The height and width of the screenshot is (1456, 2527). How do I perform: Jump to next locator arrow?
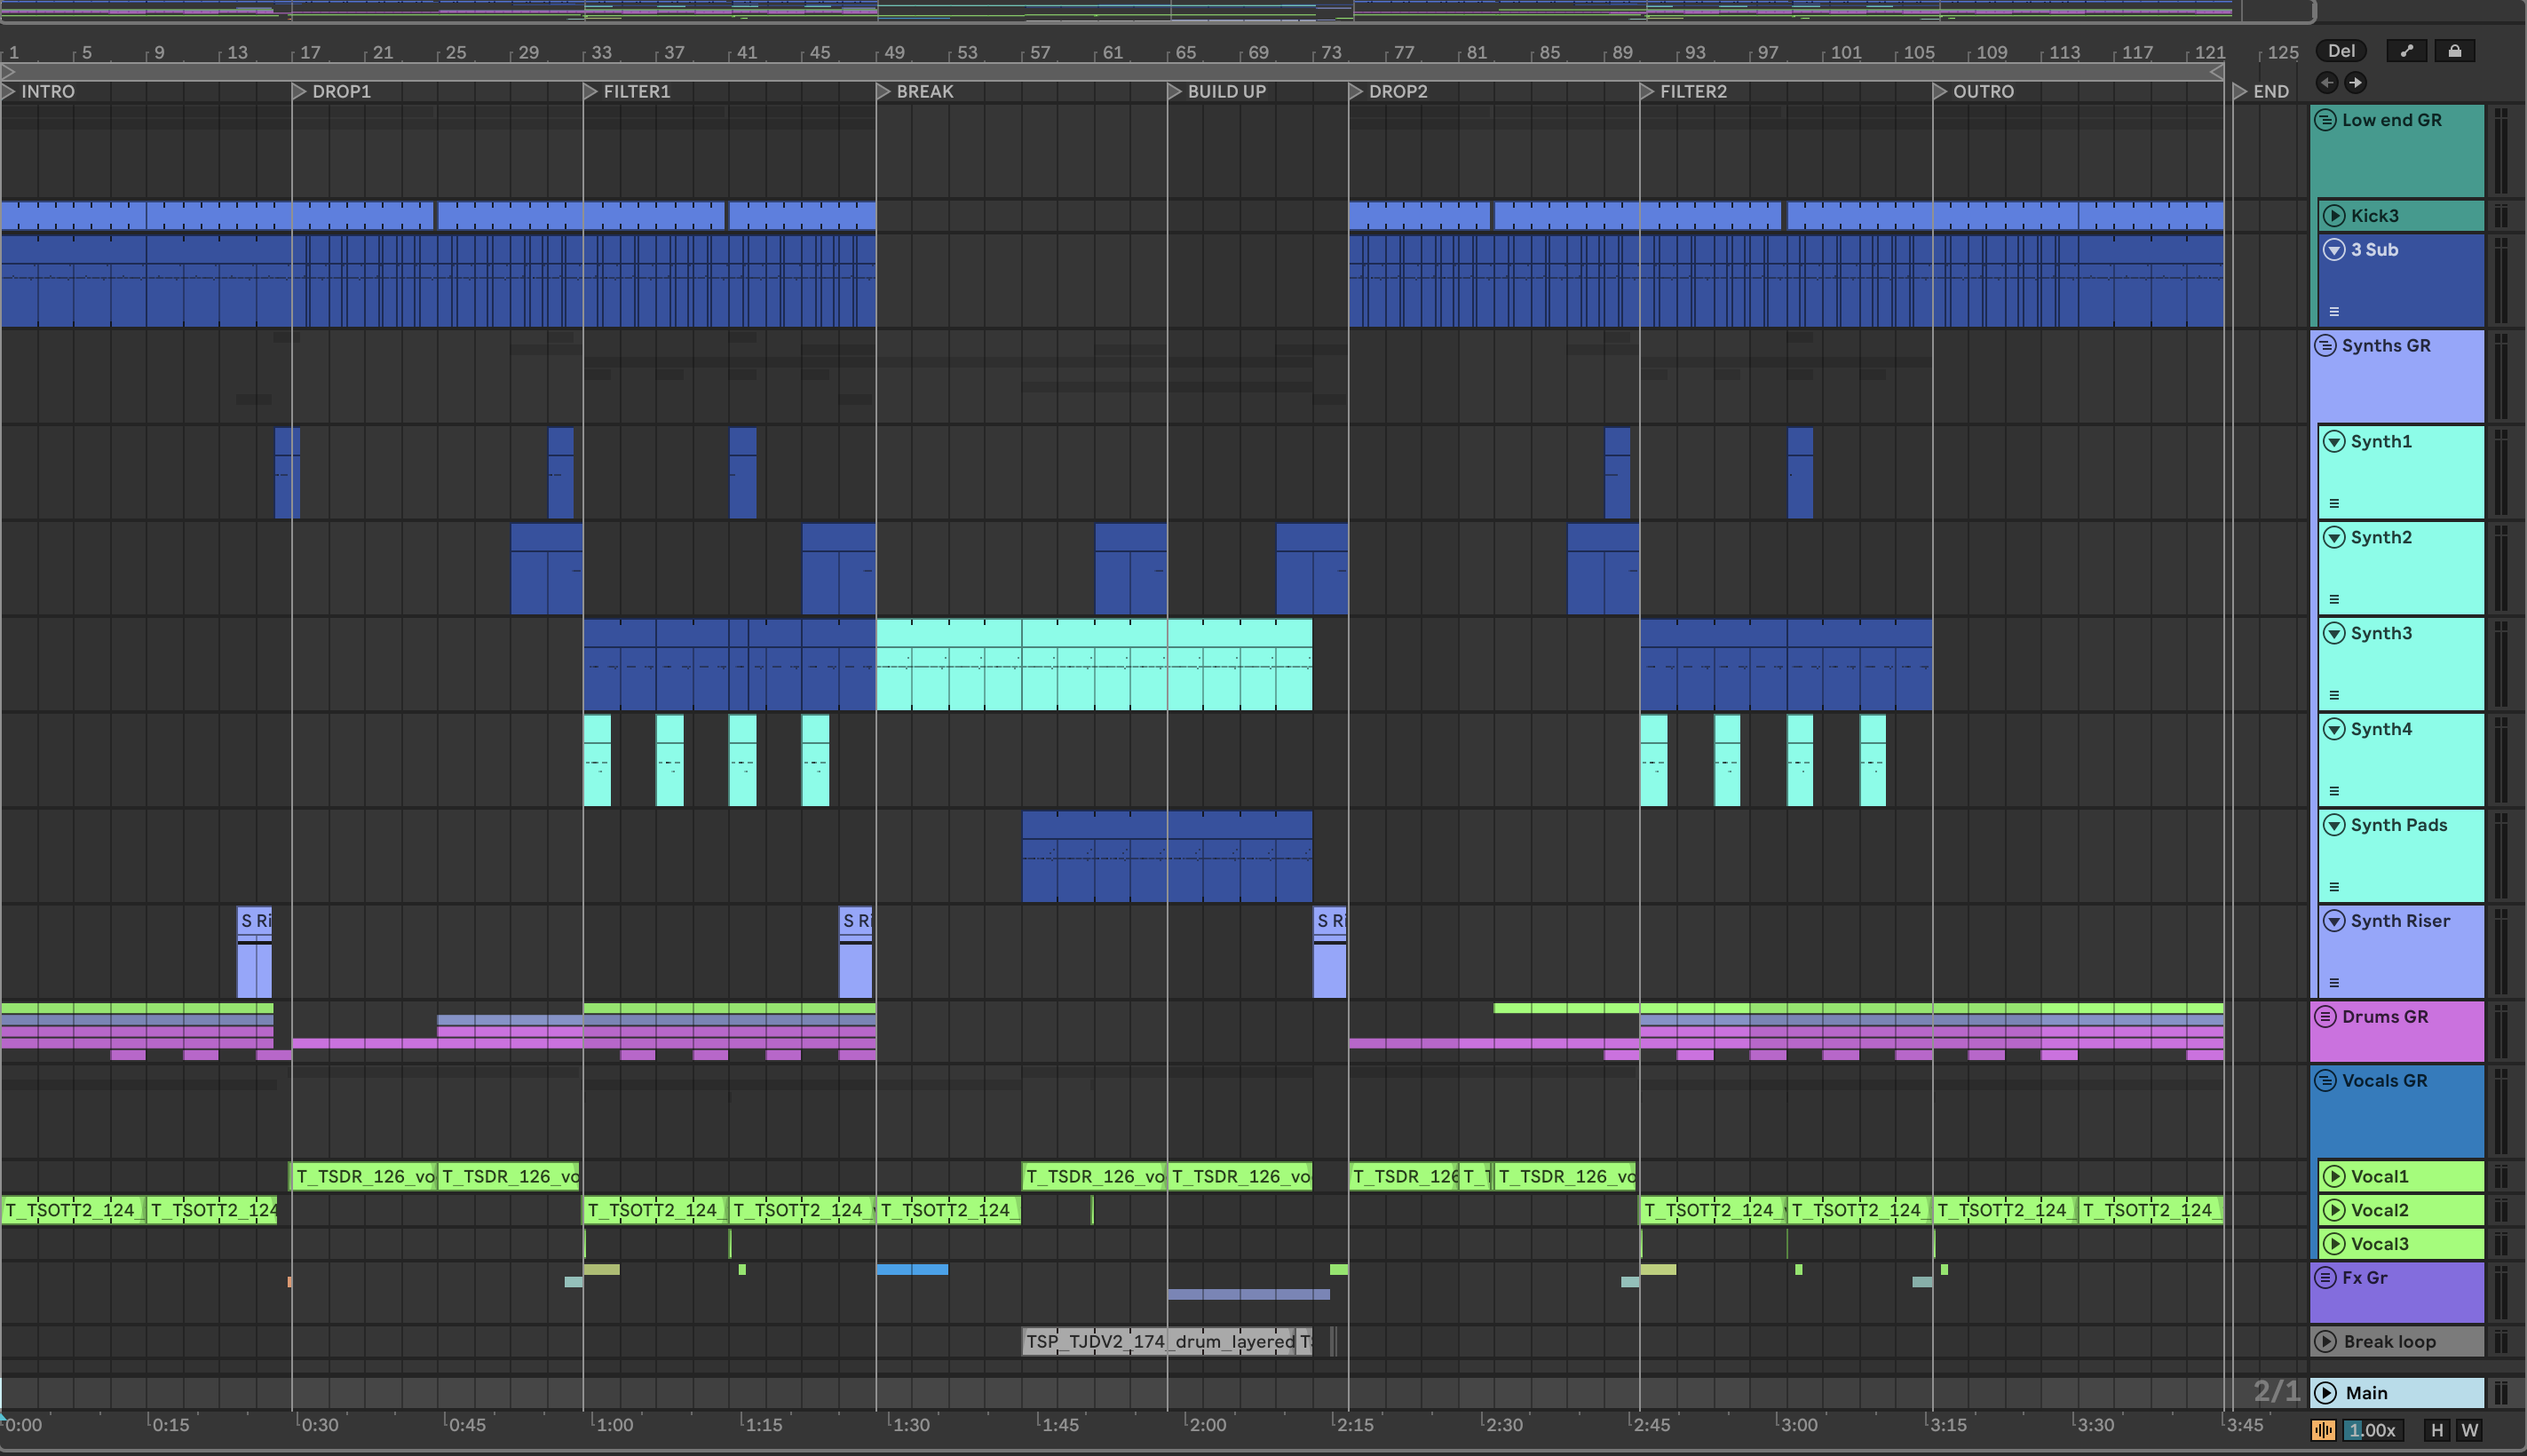coord(2355,83)
